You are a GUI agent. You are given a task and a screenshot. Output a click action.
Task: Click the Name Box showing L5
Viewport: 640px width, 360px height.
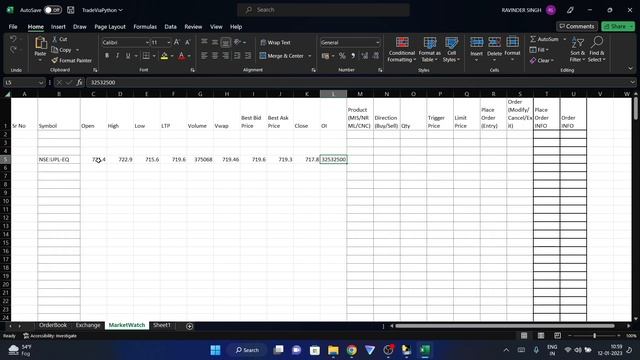[x=23, y=82]
